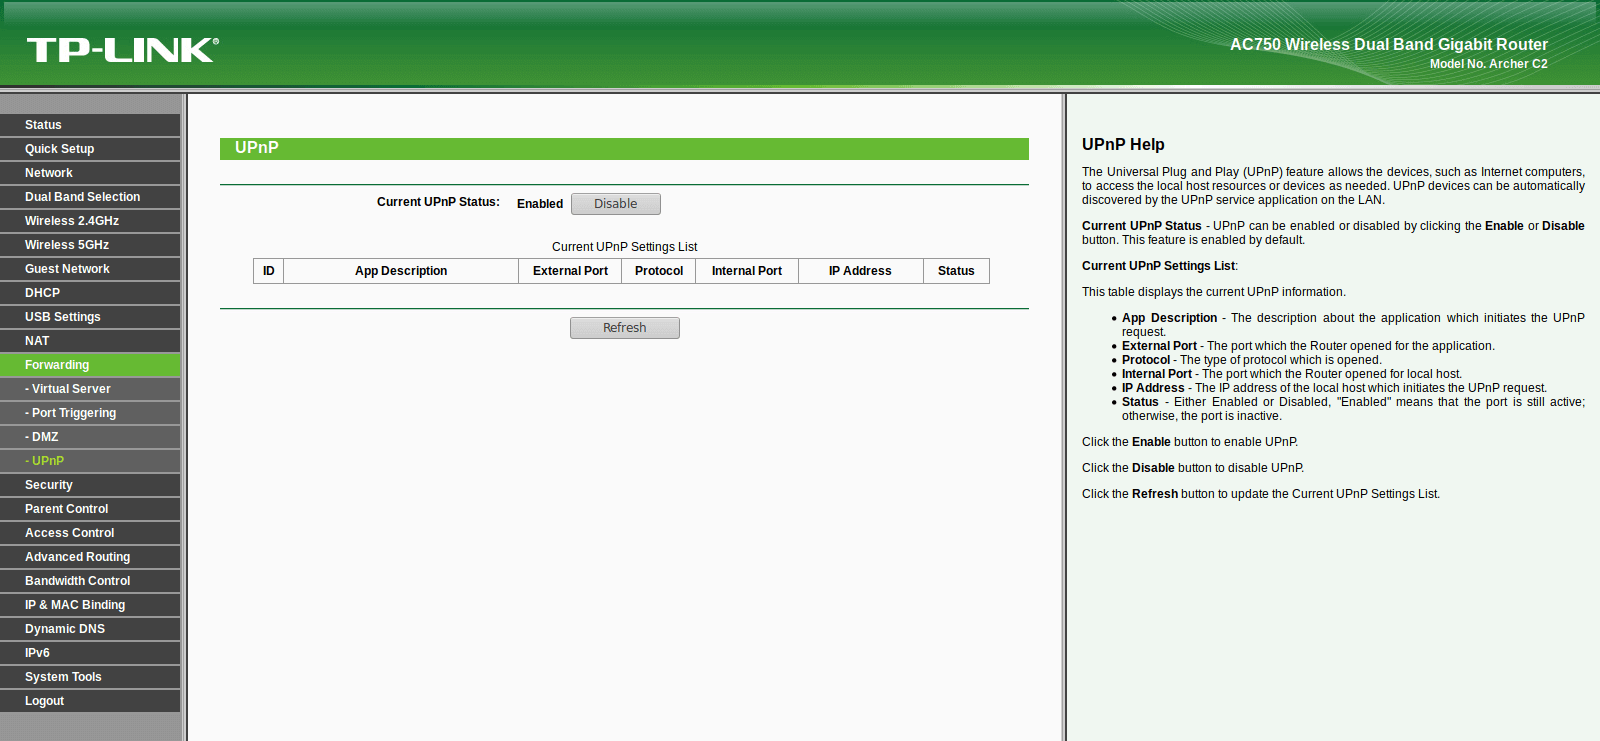Go to Quick Setup
The width and height of the screenshot is (1600, 741).
tap(90, 149)
